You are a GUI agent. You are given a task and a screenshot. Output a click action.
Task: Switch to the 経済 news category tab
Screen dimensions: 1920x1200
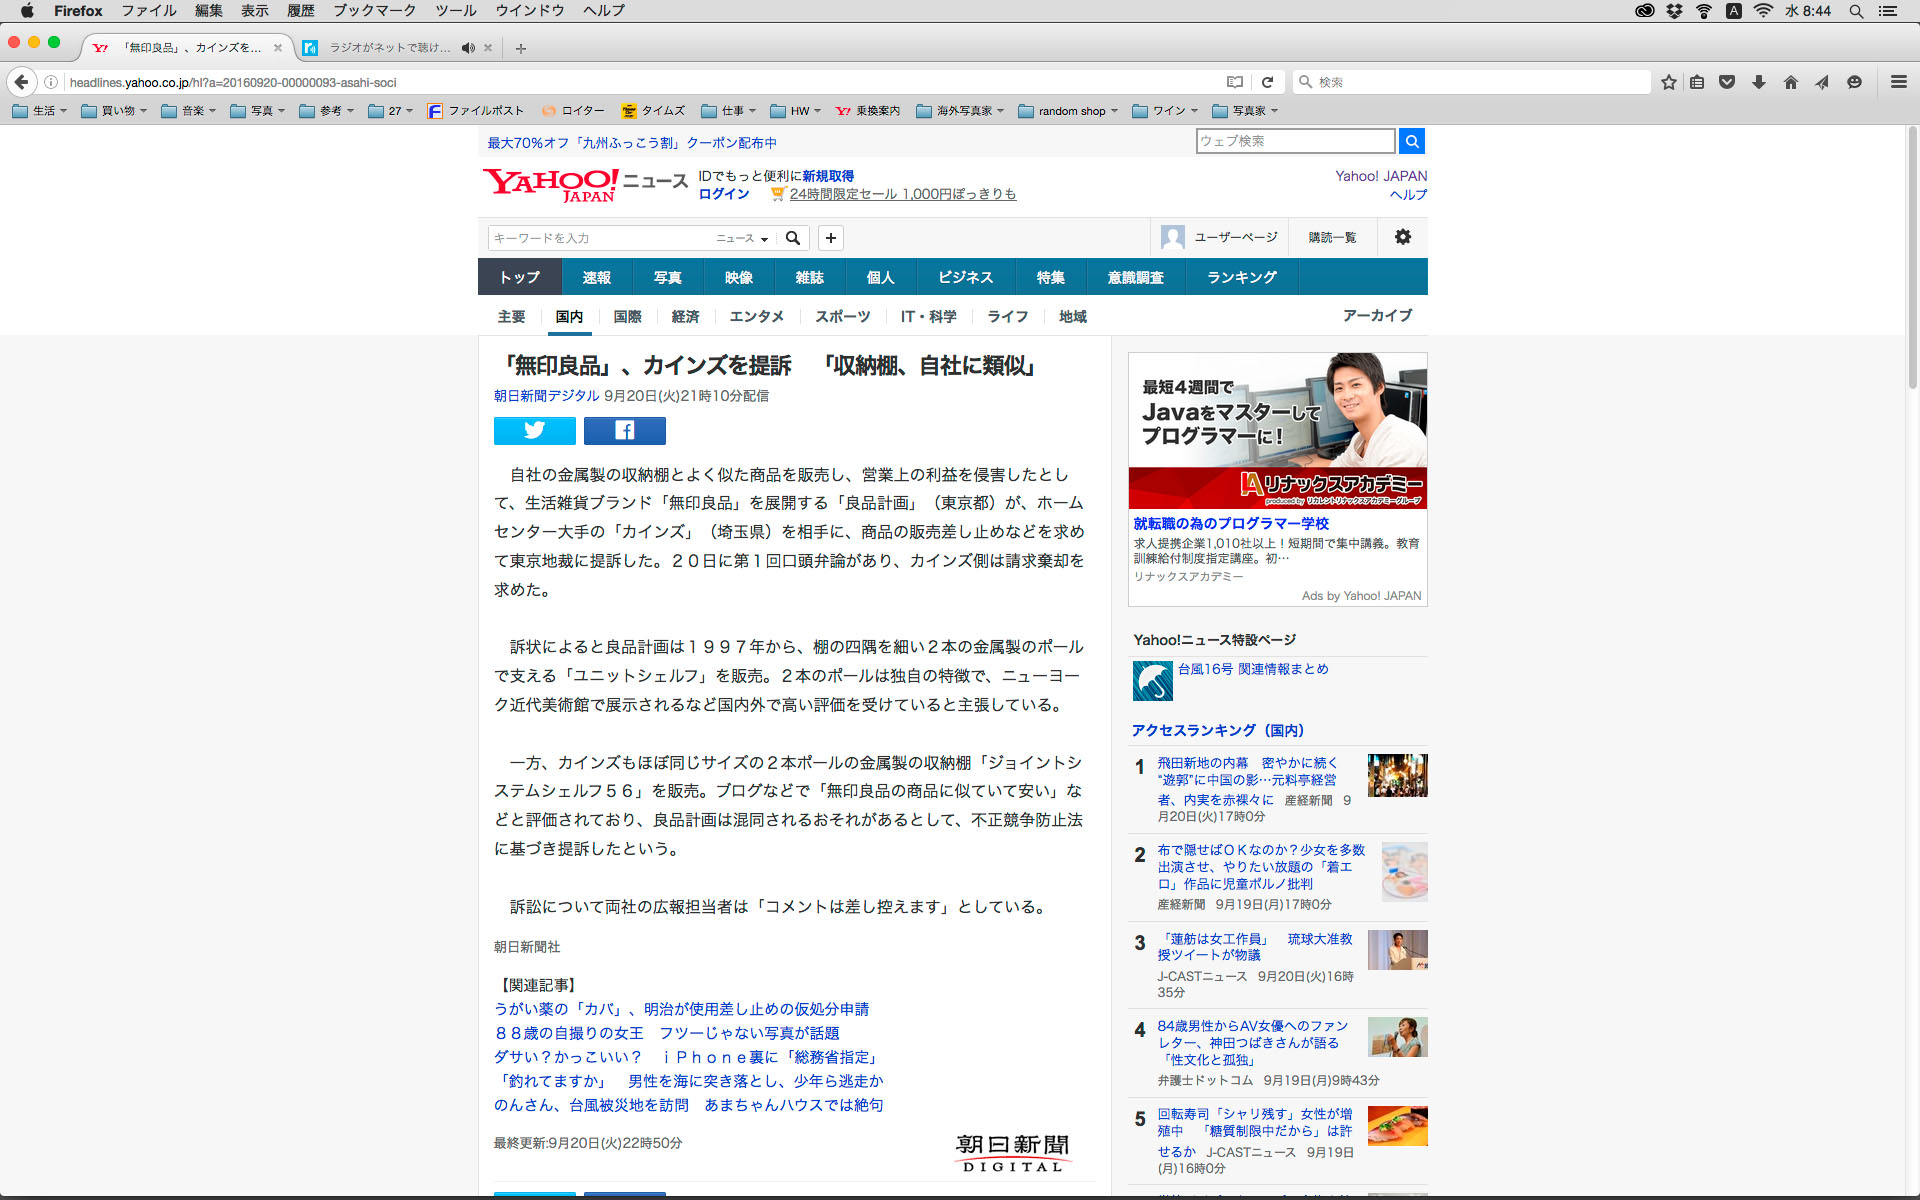point(685,316)
